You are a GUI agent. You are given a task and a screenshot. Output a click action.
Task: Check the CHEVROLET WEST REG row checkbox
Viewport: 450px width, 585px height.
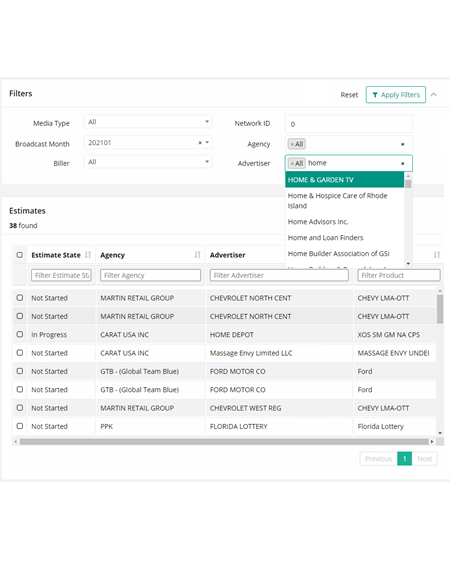click(x=20, y=408)
